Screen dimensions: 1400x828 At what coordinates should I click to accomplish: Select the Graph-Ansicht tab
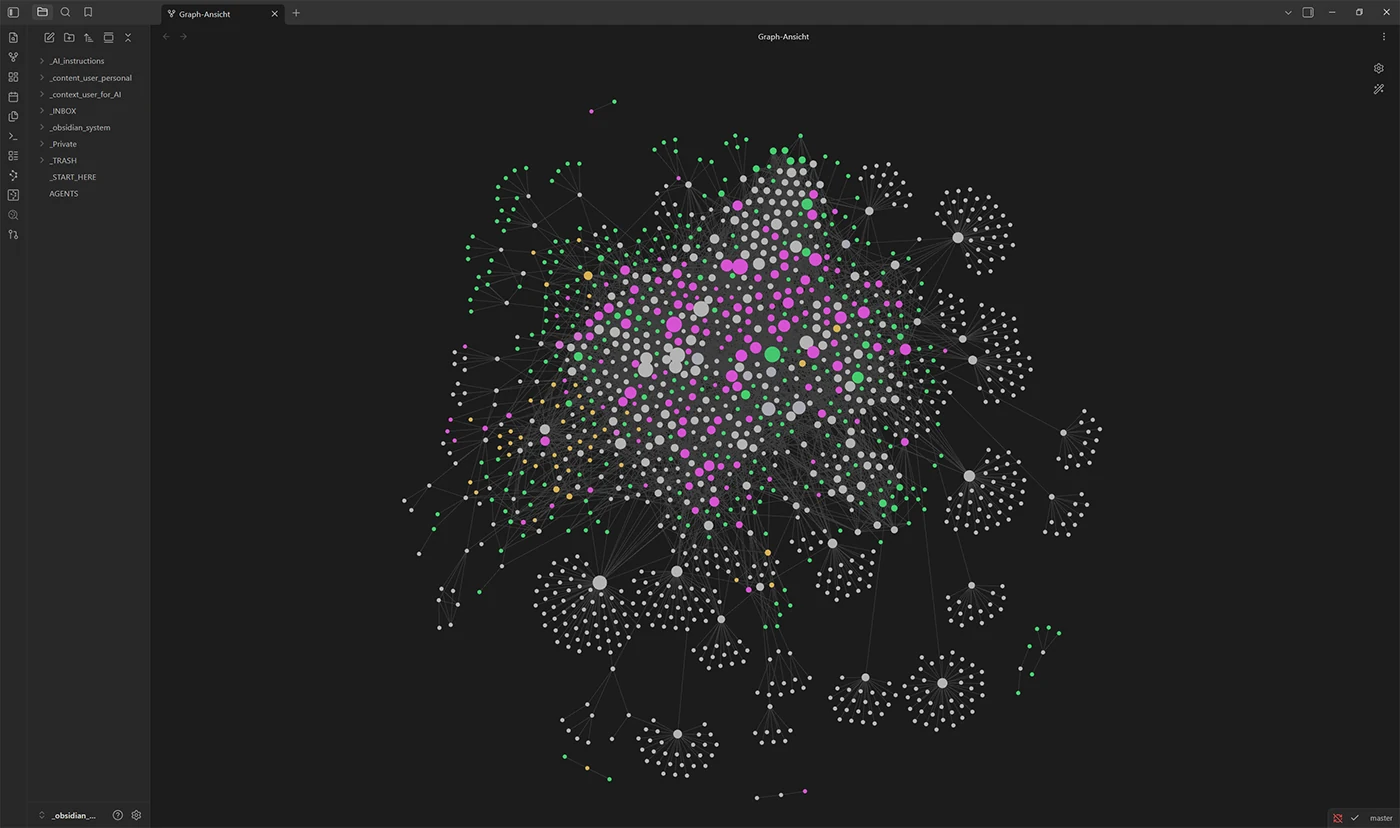tap(222, 14)
